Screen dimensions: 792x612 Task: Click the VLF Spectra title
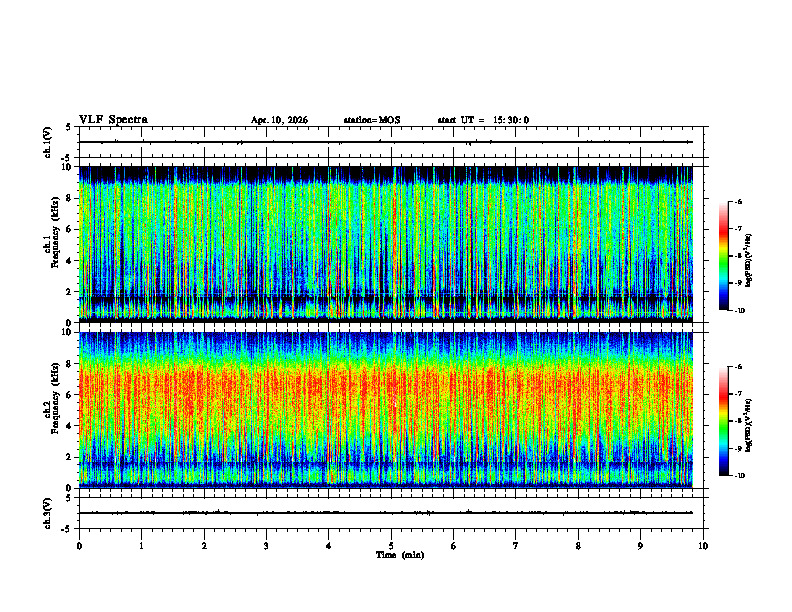point(113,120)
